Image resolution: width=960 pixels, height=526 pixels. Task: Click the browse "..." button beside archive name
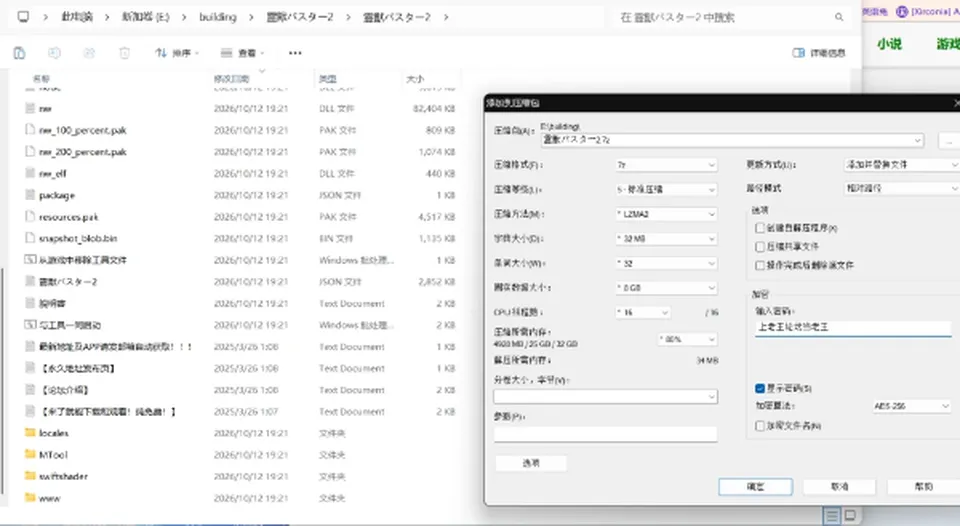(949, 141)
